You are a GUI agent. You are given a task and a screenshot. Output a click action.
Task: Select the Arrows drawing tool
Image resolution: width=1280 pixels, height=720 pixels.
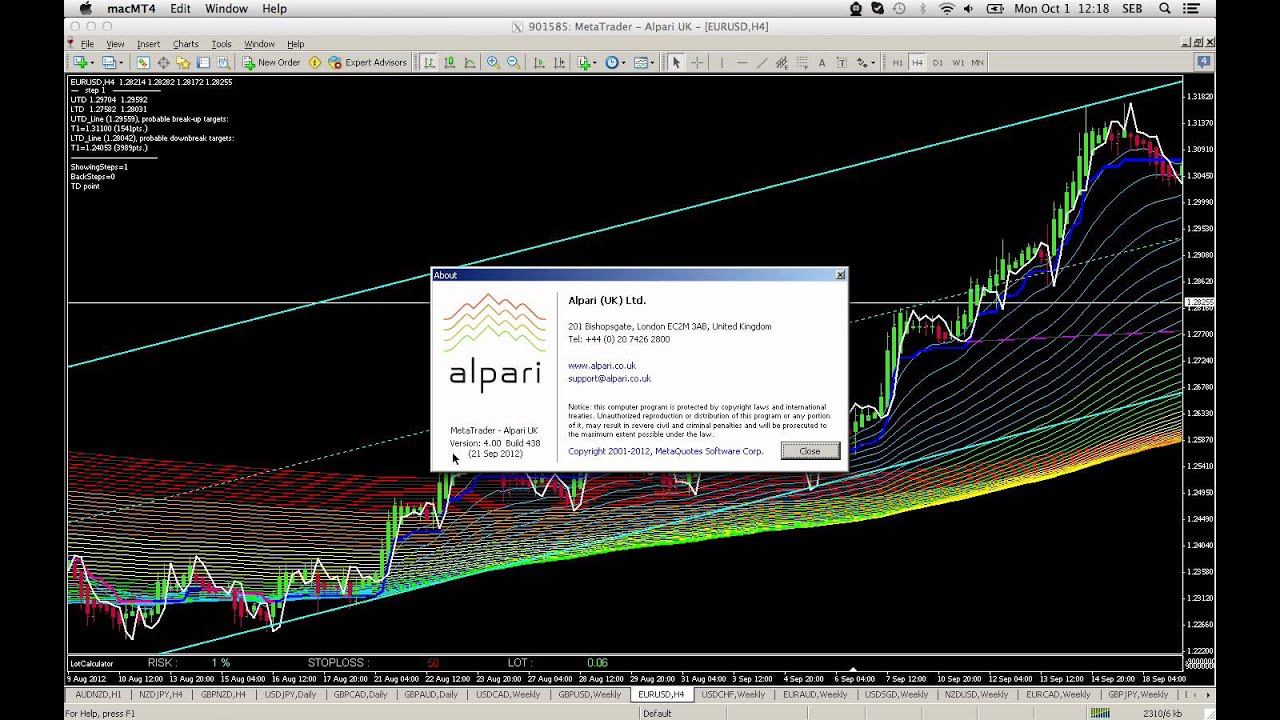tap(862, 62)
